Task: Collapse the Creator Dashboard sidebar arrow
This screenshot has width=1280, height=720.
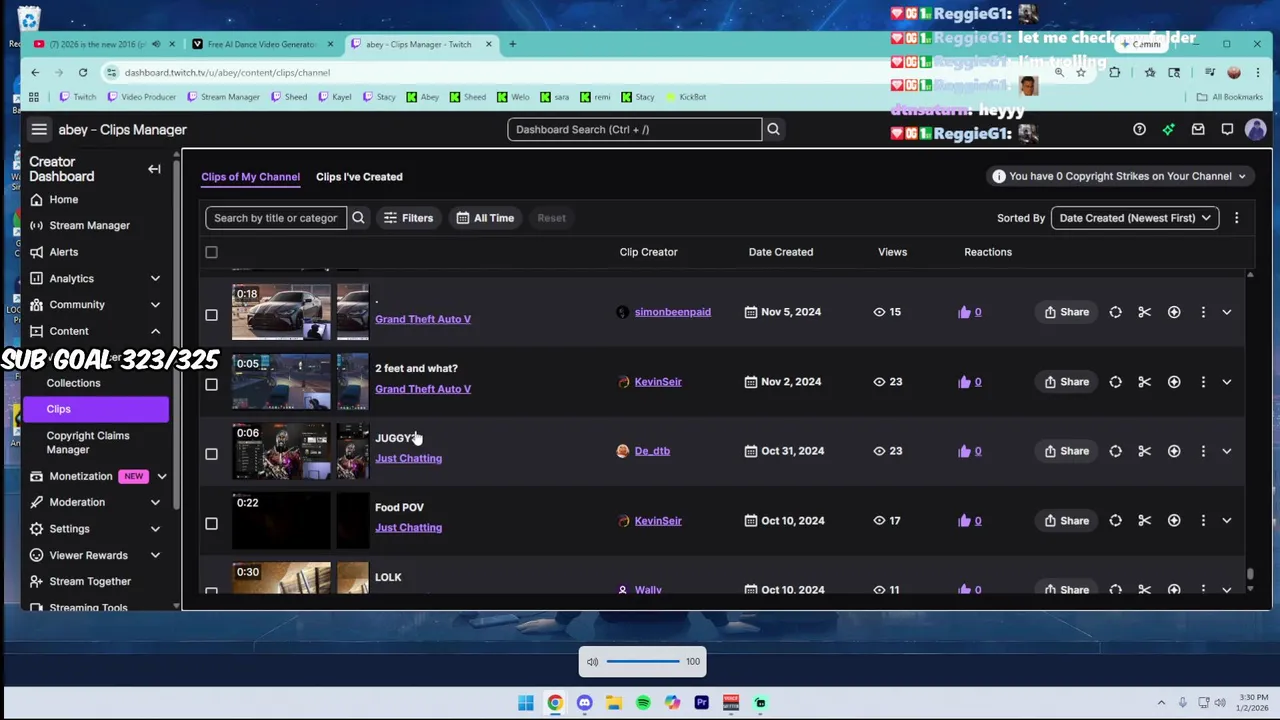Action: (x=154, y=169)
